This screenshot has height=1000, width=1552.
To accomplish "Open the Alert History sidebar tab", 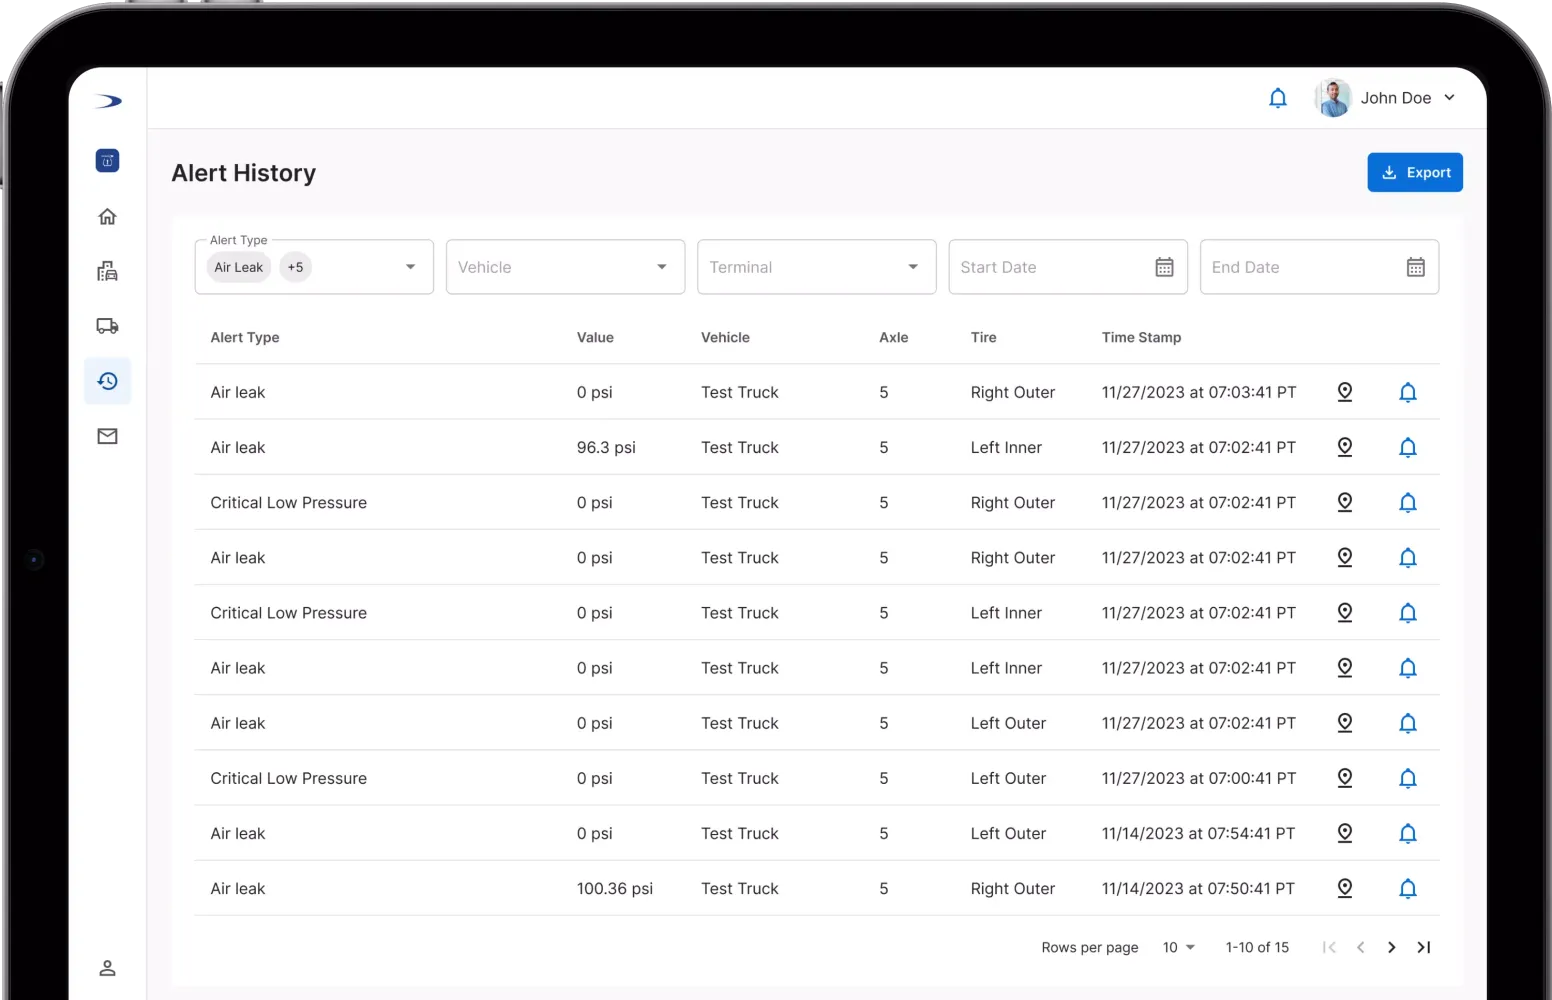I will 107,381.
